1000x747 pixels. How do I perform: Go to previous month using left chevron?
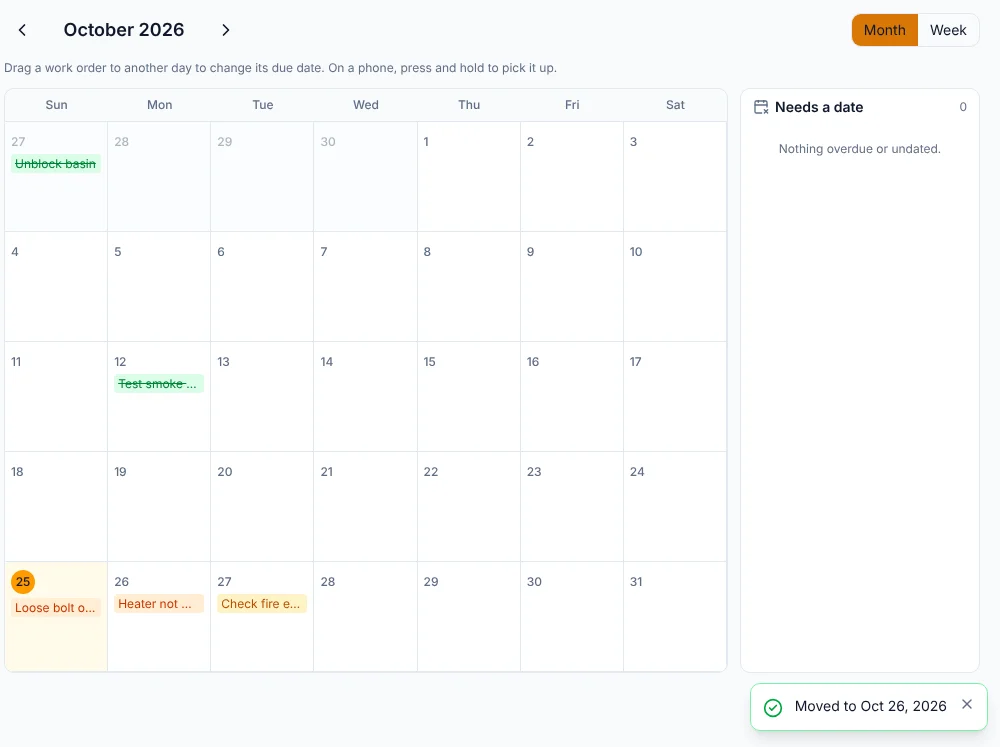pyautogui.click(x=22, y=30)
